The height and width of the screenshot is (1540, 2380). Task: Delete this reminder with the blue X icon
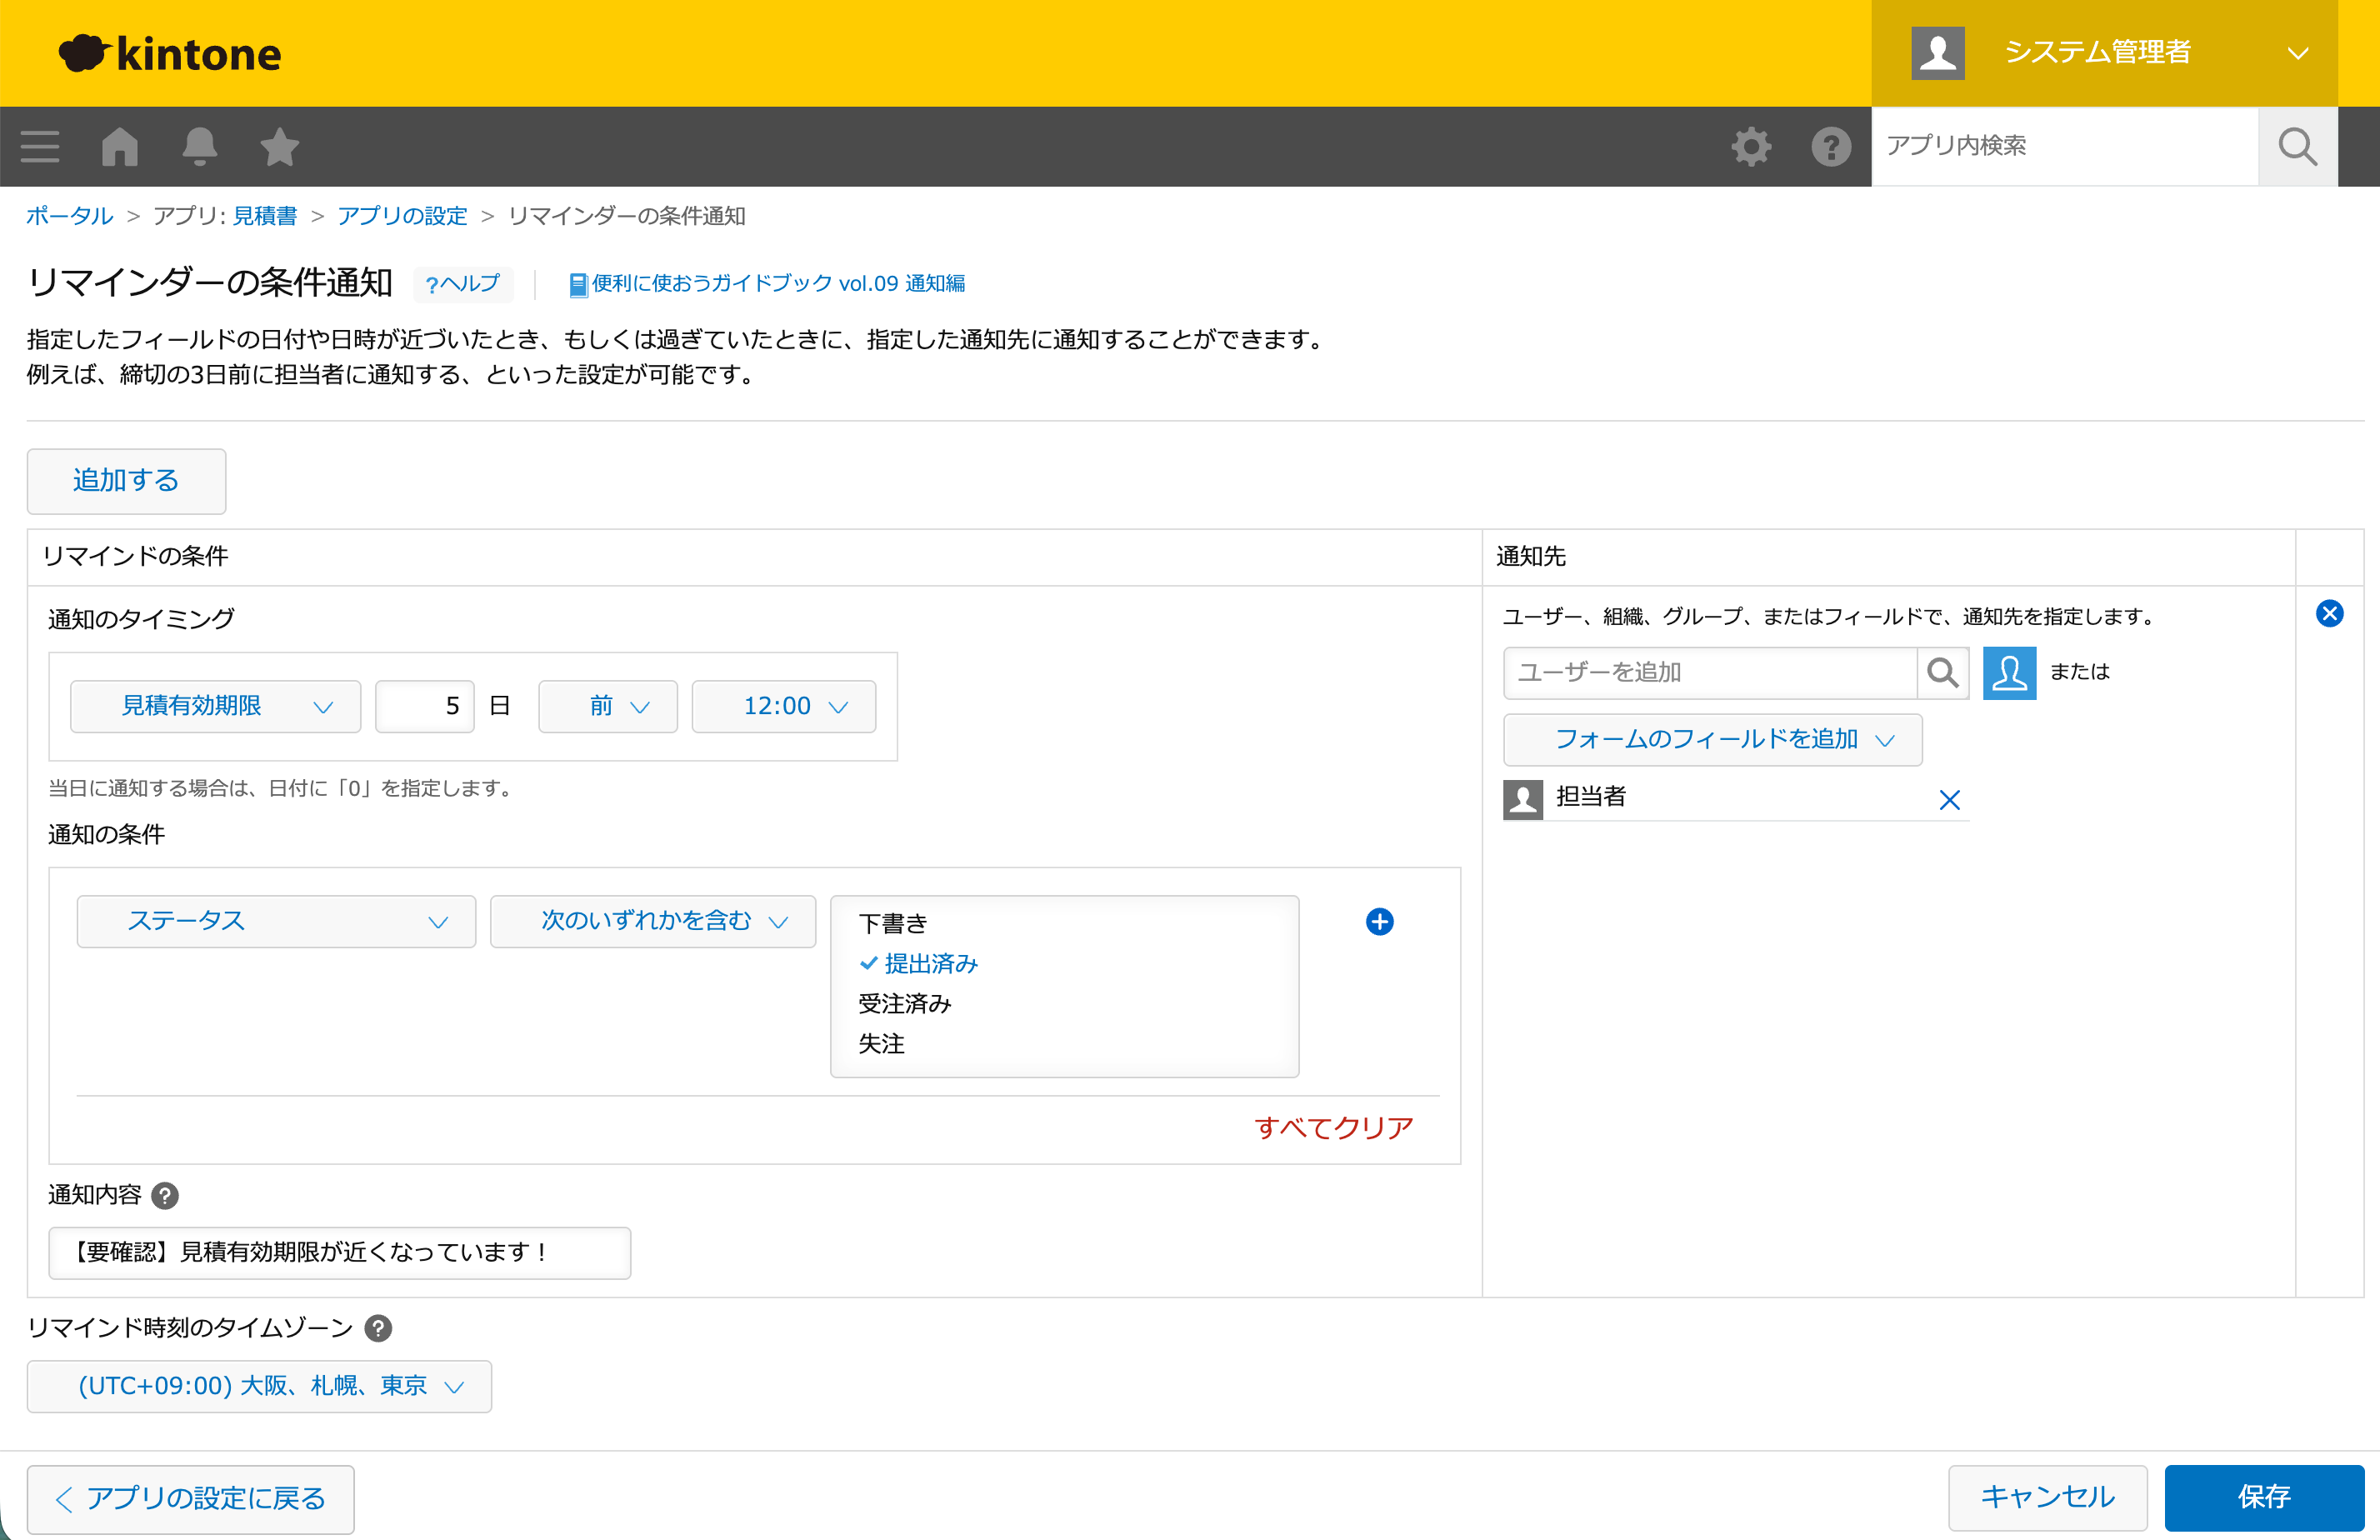(2331, 613)
